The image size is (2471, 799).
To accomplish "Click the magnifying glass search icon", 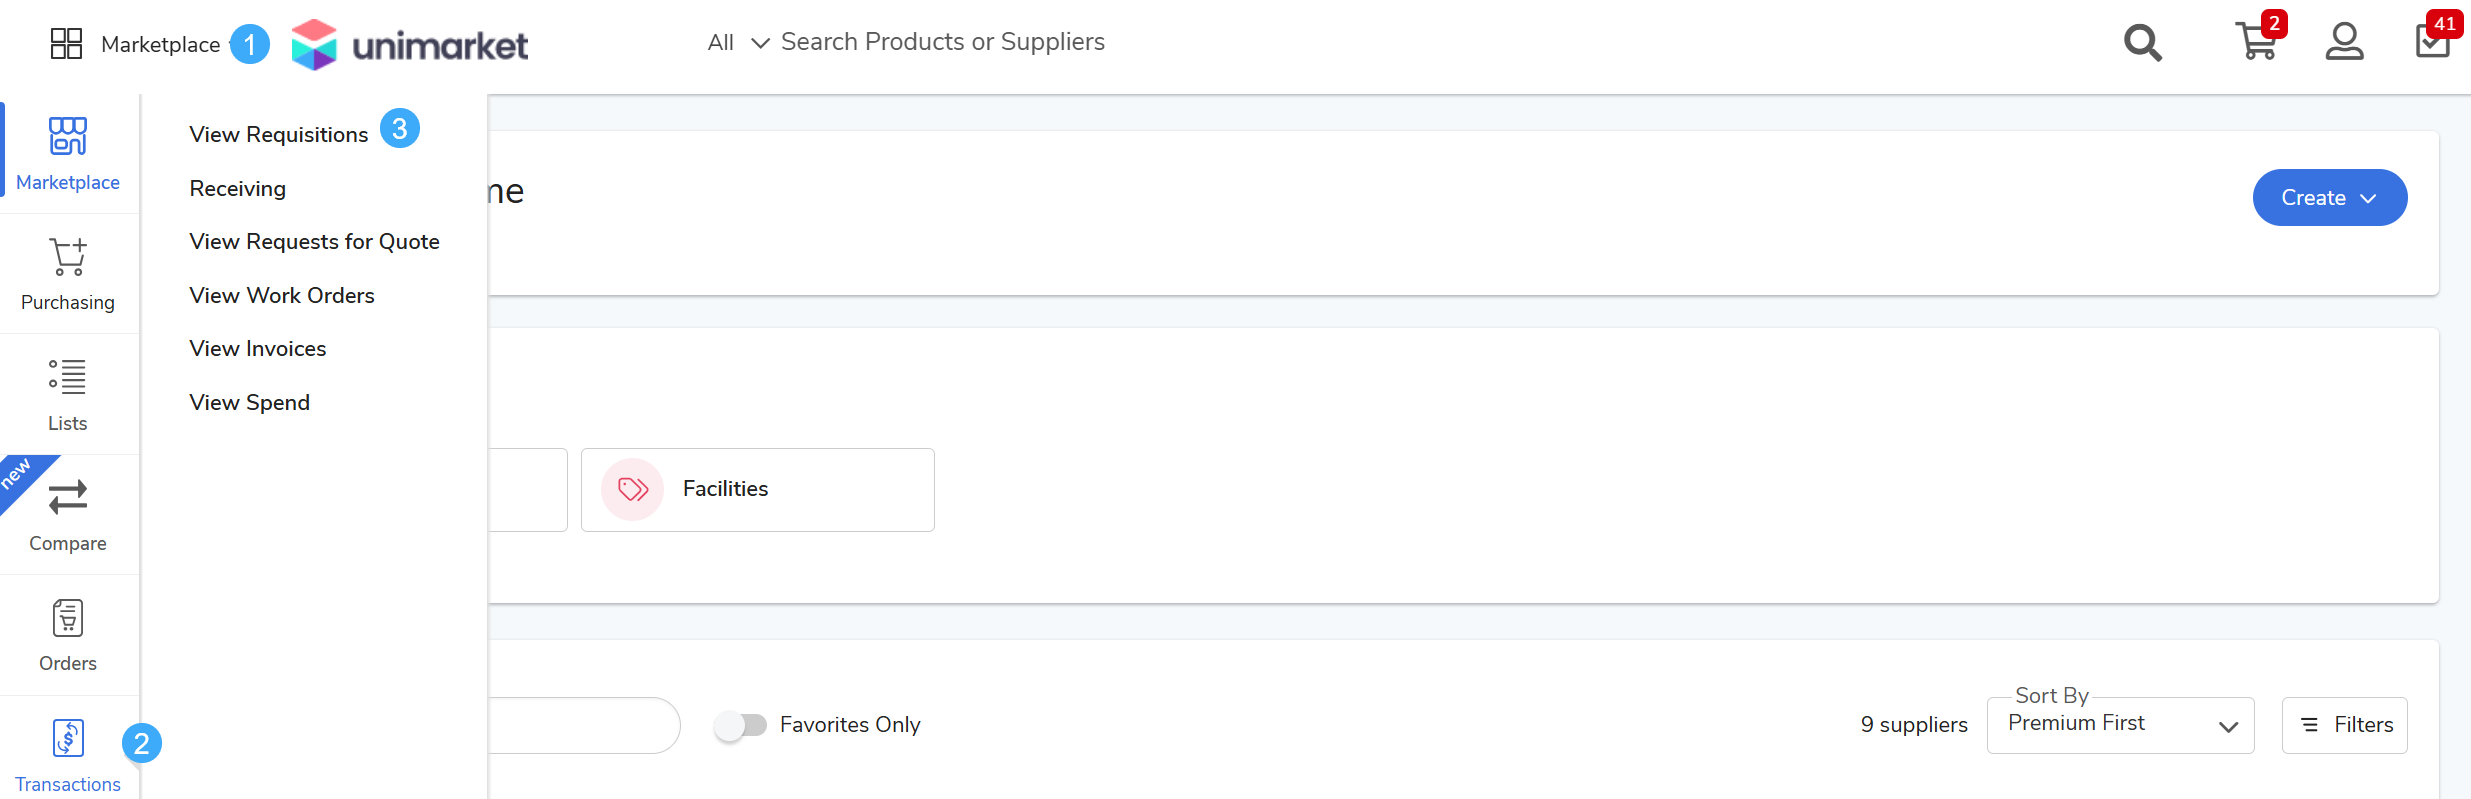I will [x=2142, y=43].
